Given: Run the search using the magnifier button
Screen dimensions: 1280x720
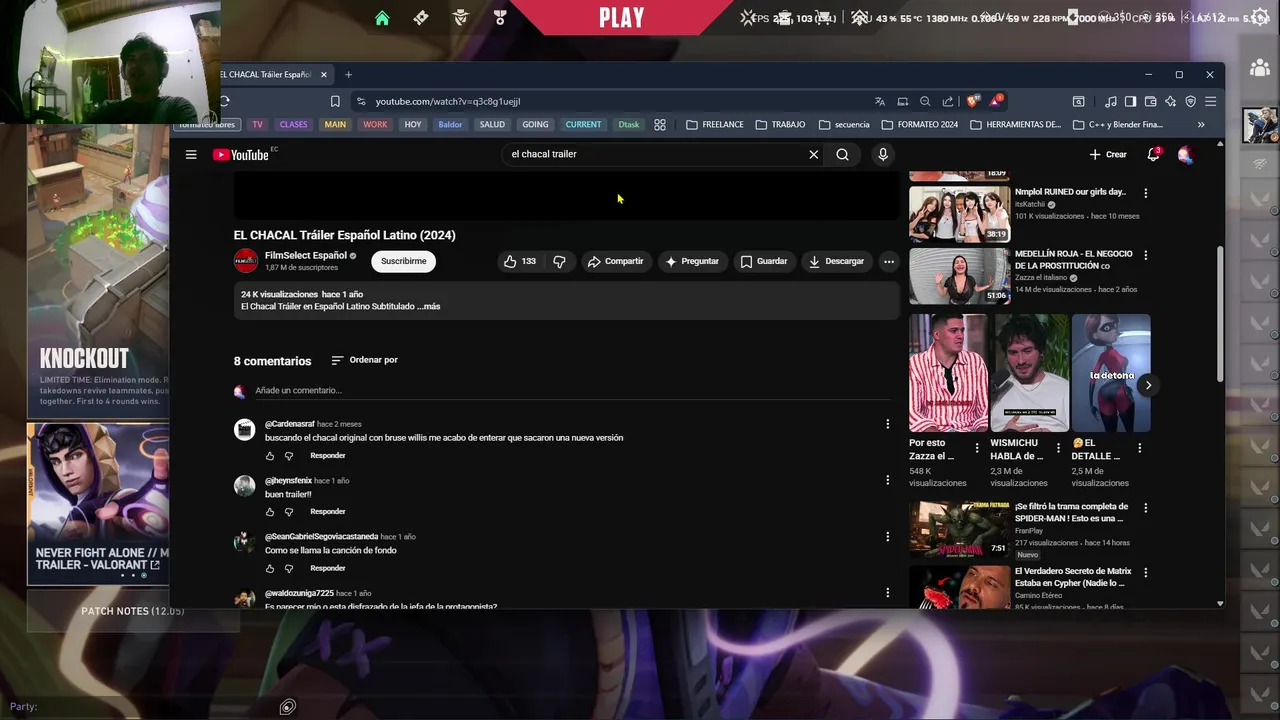Looking at the screenshot, I should point(842,155).
